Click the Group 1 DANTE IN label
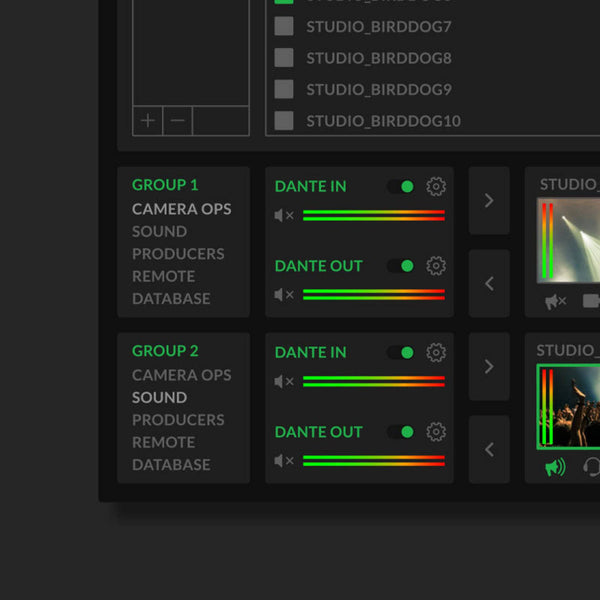Image resolution: width=600 pixels, height=600 pixels. [x=311, y=186]
